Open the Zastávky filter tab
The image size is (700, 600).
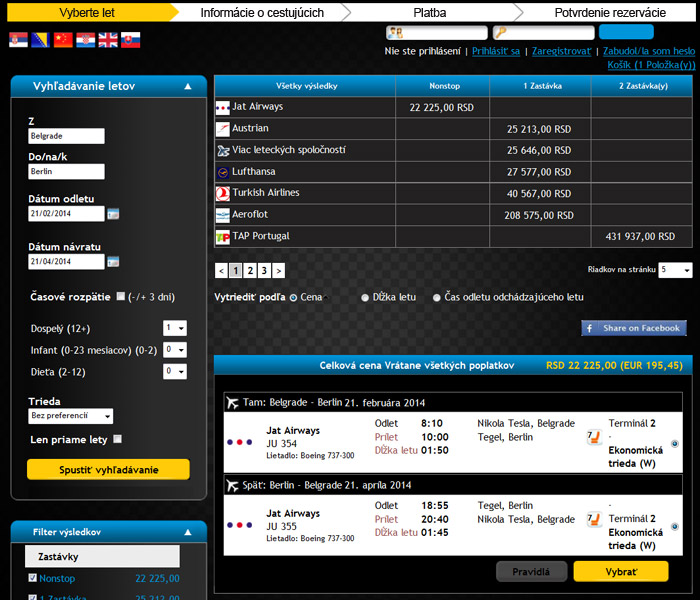pyautogui.click(x=102, y=556)
